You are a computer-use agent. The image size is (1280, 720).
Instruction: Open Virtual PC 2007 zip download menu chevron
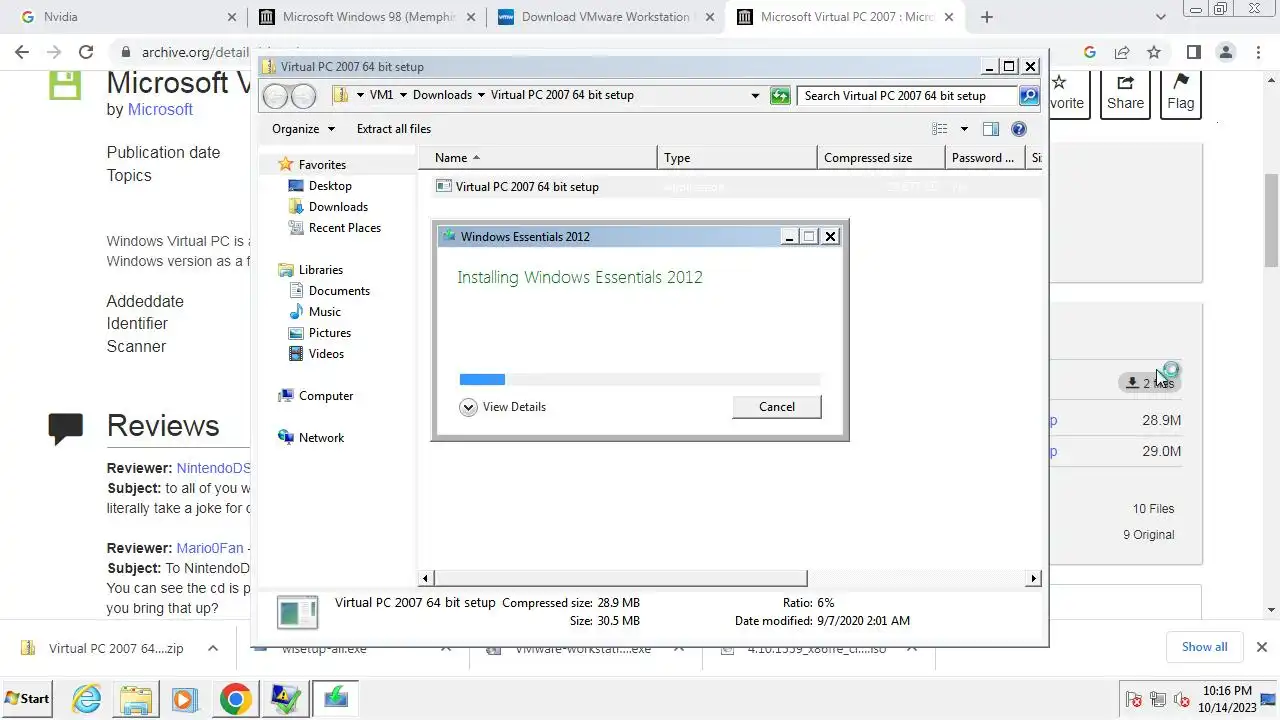213,648
